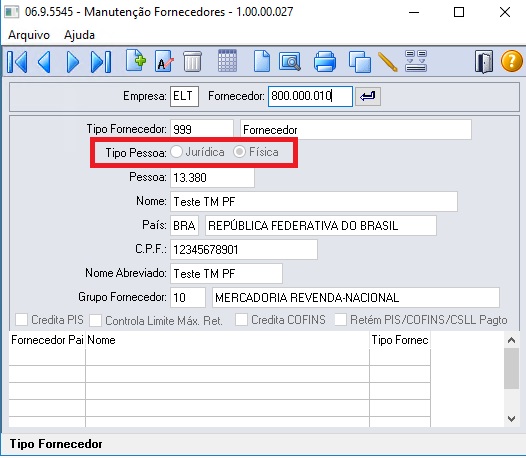This screenshot has width=526, height=458.
Task: Select the Física radio option
Action: 239,152
